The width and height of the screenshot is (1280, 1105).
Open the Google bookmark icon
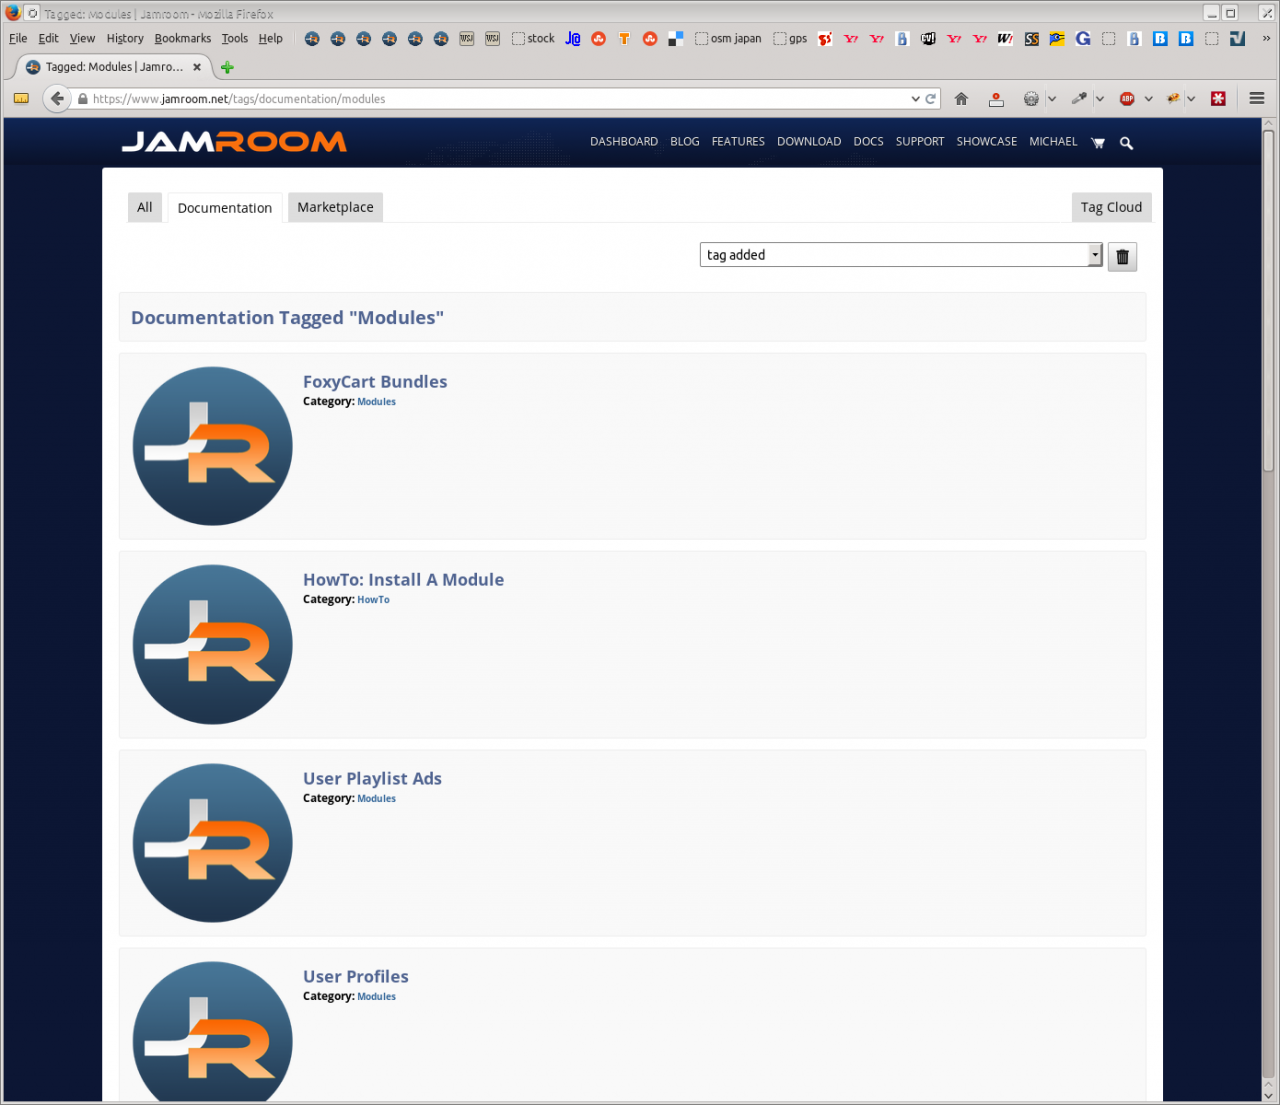tap(1083, 39)
